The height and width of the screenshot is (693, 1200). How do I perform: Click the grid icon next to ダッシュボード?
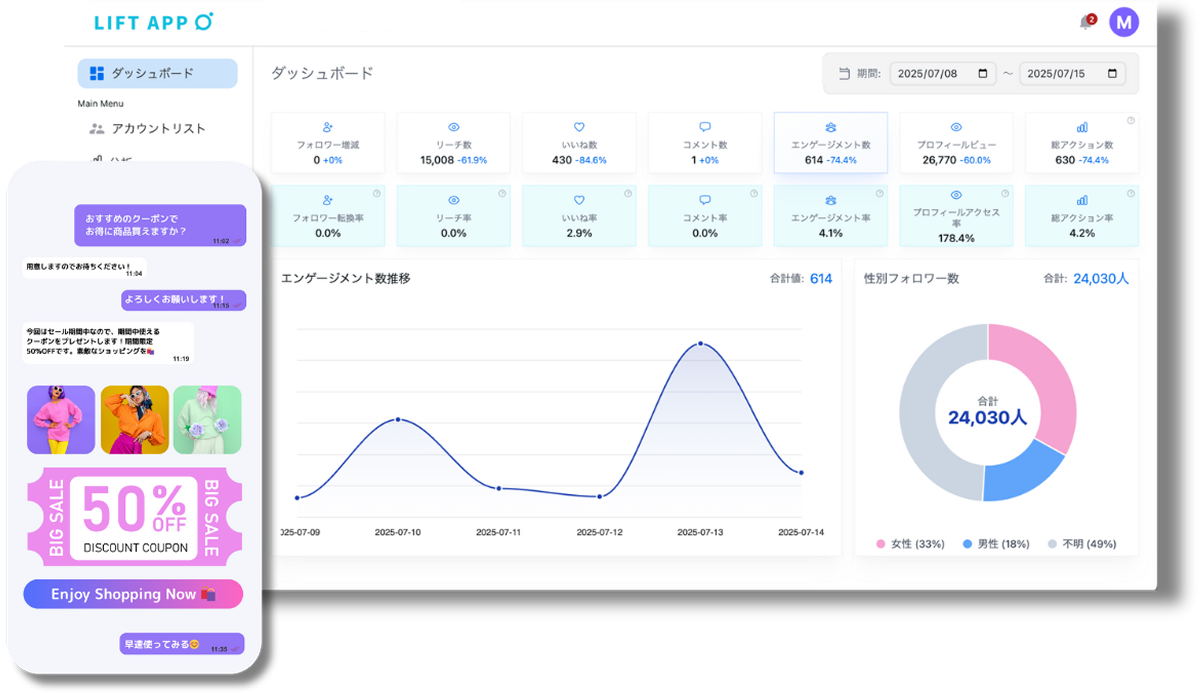click(95, 72)
